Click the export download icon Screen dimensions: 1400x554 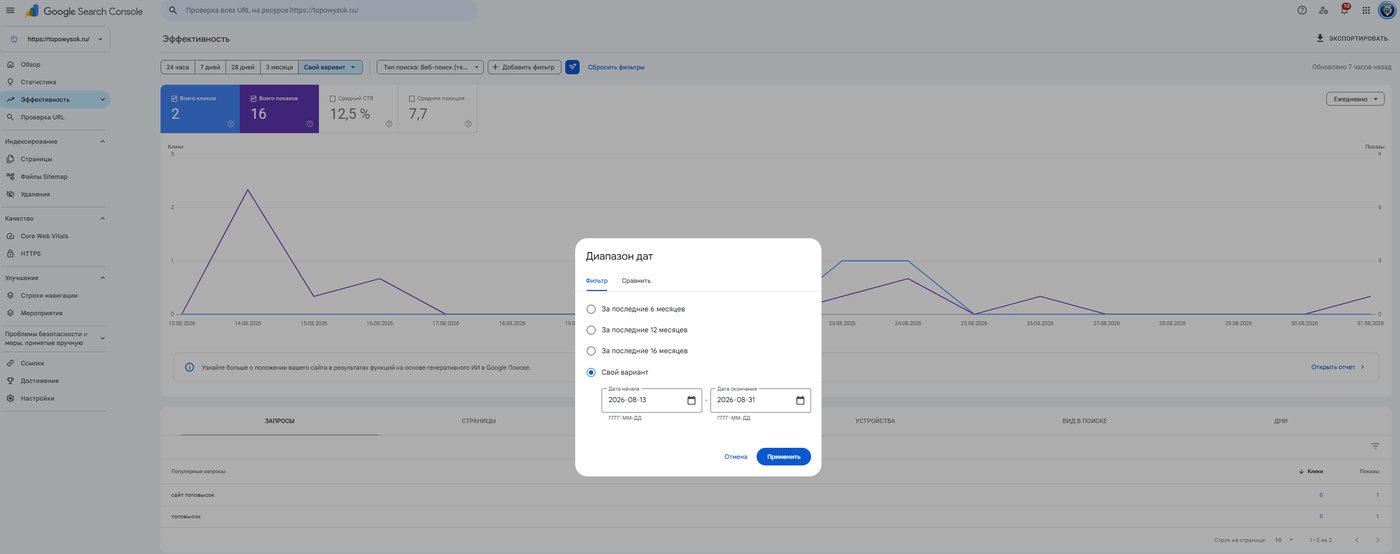click(1320, 38)
